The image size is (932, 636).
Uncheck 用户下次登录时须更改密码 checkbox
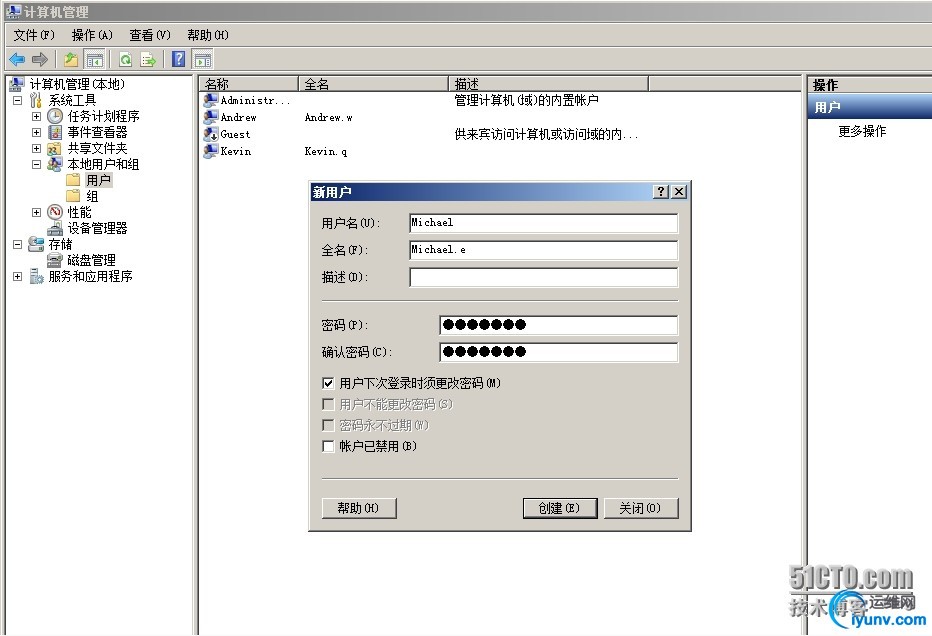pos(328,383)
